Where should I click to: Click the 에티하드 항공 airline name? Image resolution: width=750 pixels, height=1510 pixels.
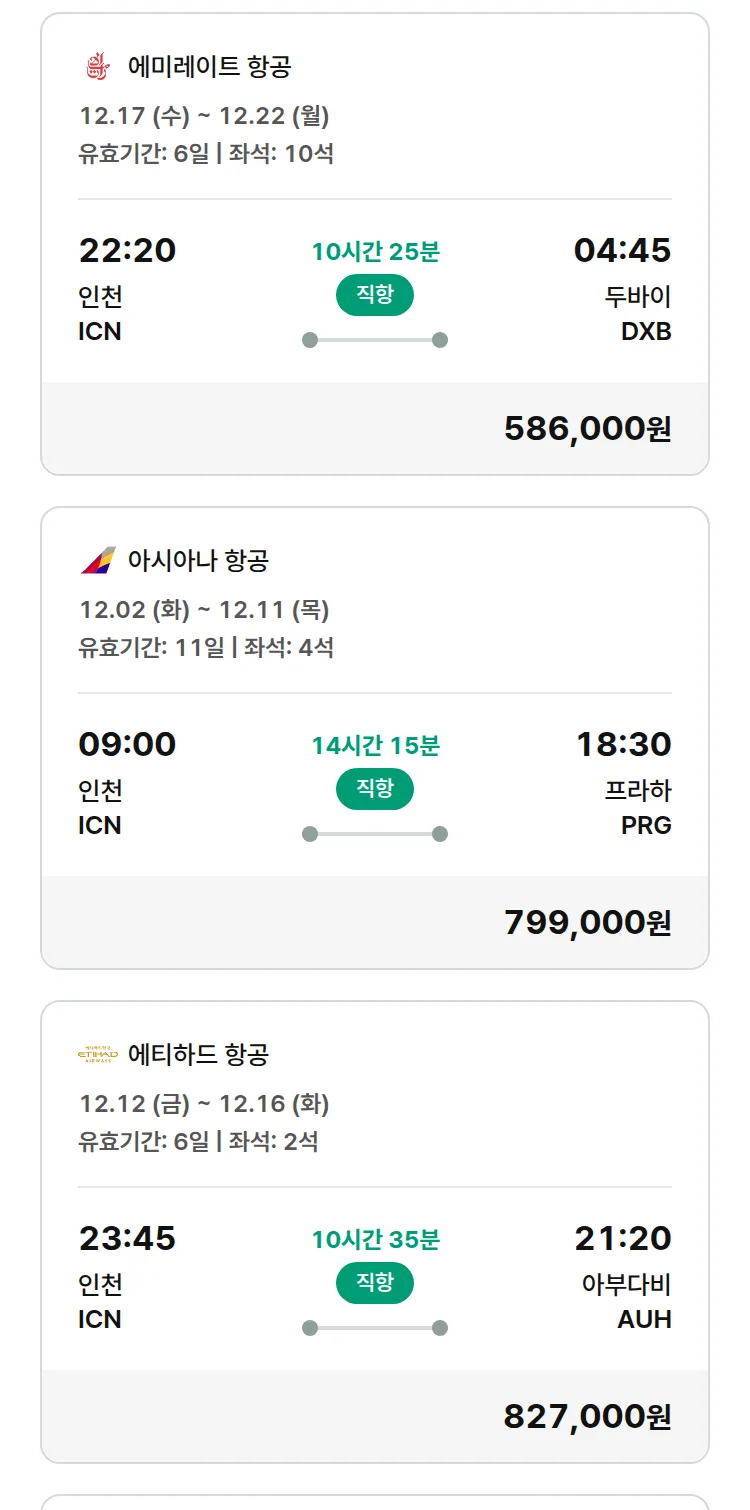[198, 1054]
